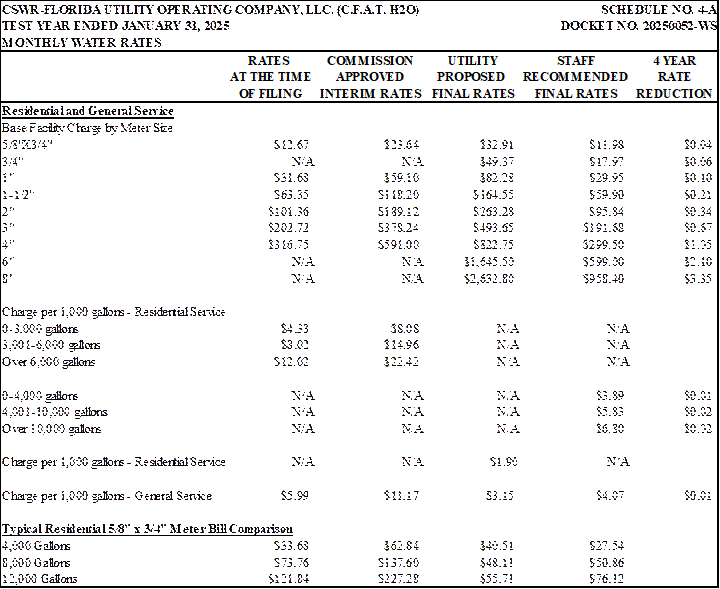Select the Docket No. 20250052-WS text
The image size is (720, 589).
(639, 26)
